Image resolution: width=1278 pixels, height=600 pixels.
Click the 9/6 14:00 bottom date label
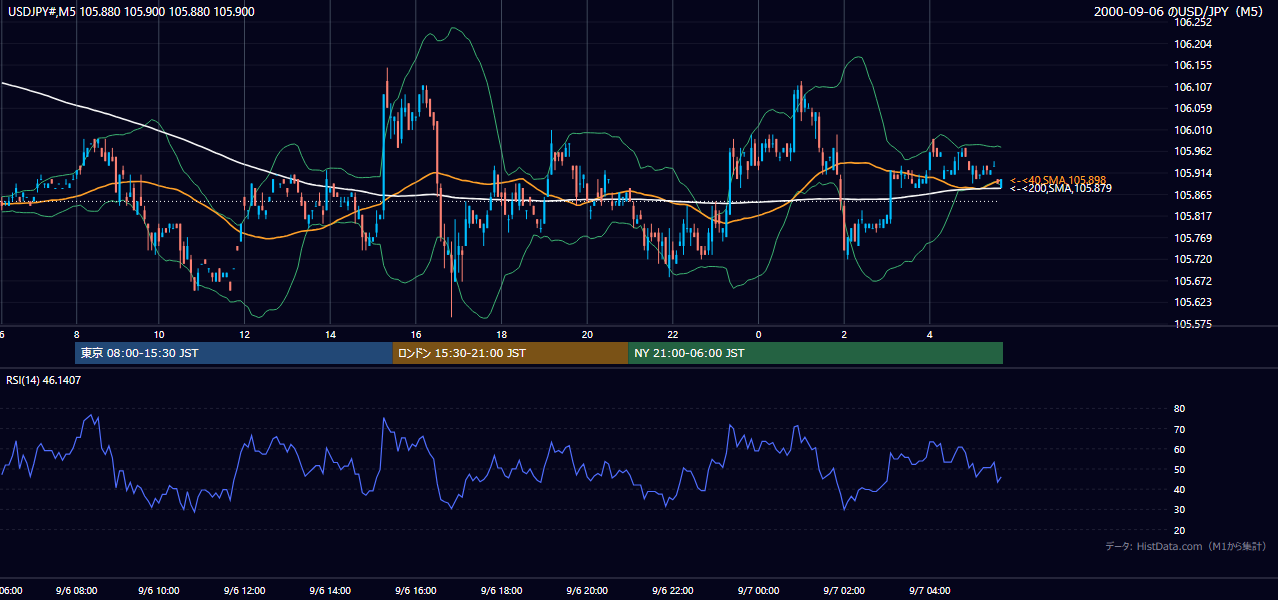coord(331,591)
